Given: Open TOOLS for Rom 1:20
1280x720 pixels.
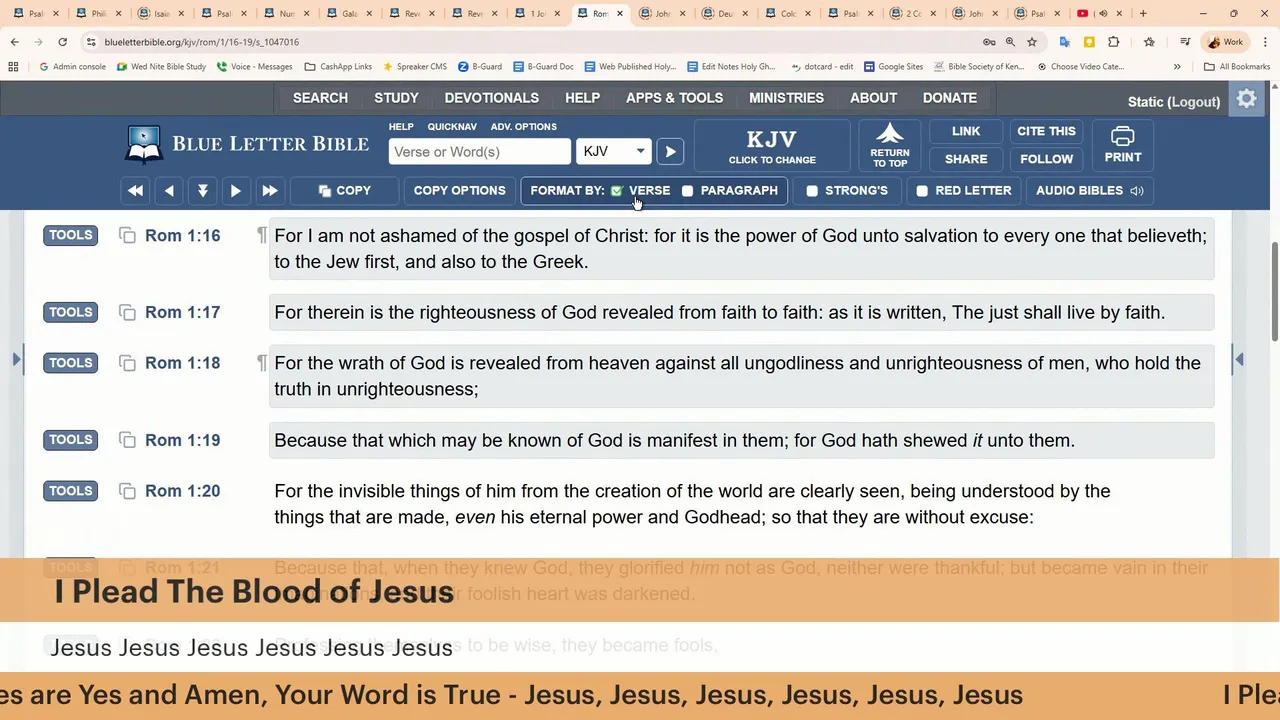Looking at the screenshot, I should tap(71, 491).
